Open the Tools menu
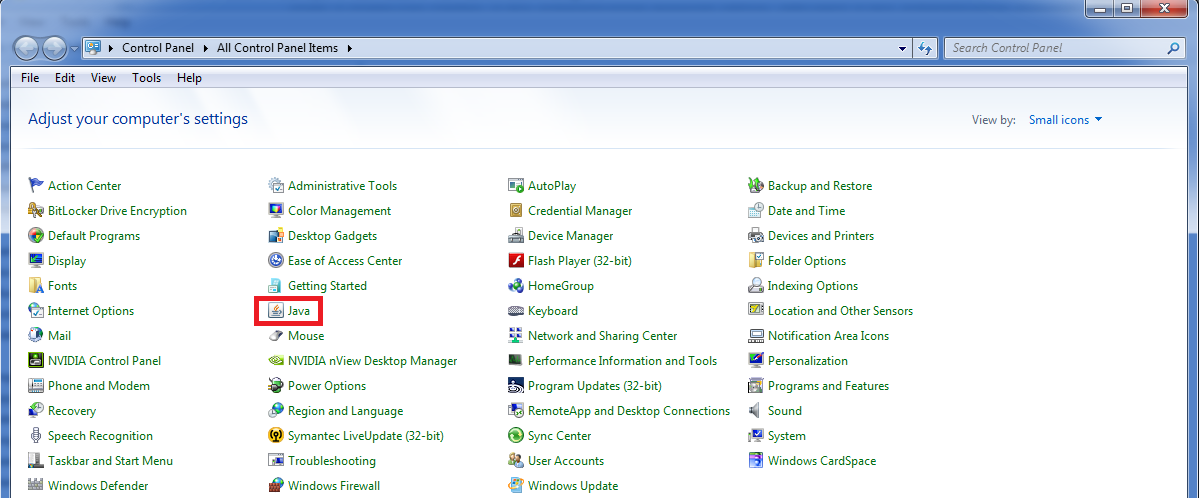This screenshot has width=1199, height=498. click(147, 78)
